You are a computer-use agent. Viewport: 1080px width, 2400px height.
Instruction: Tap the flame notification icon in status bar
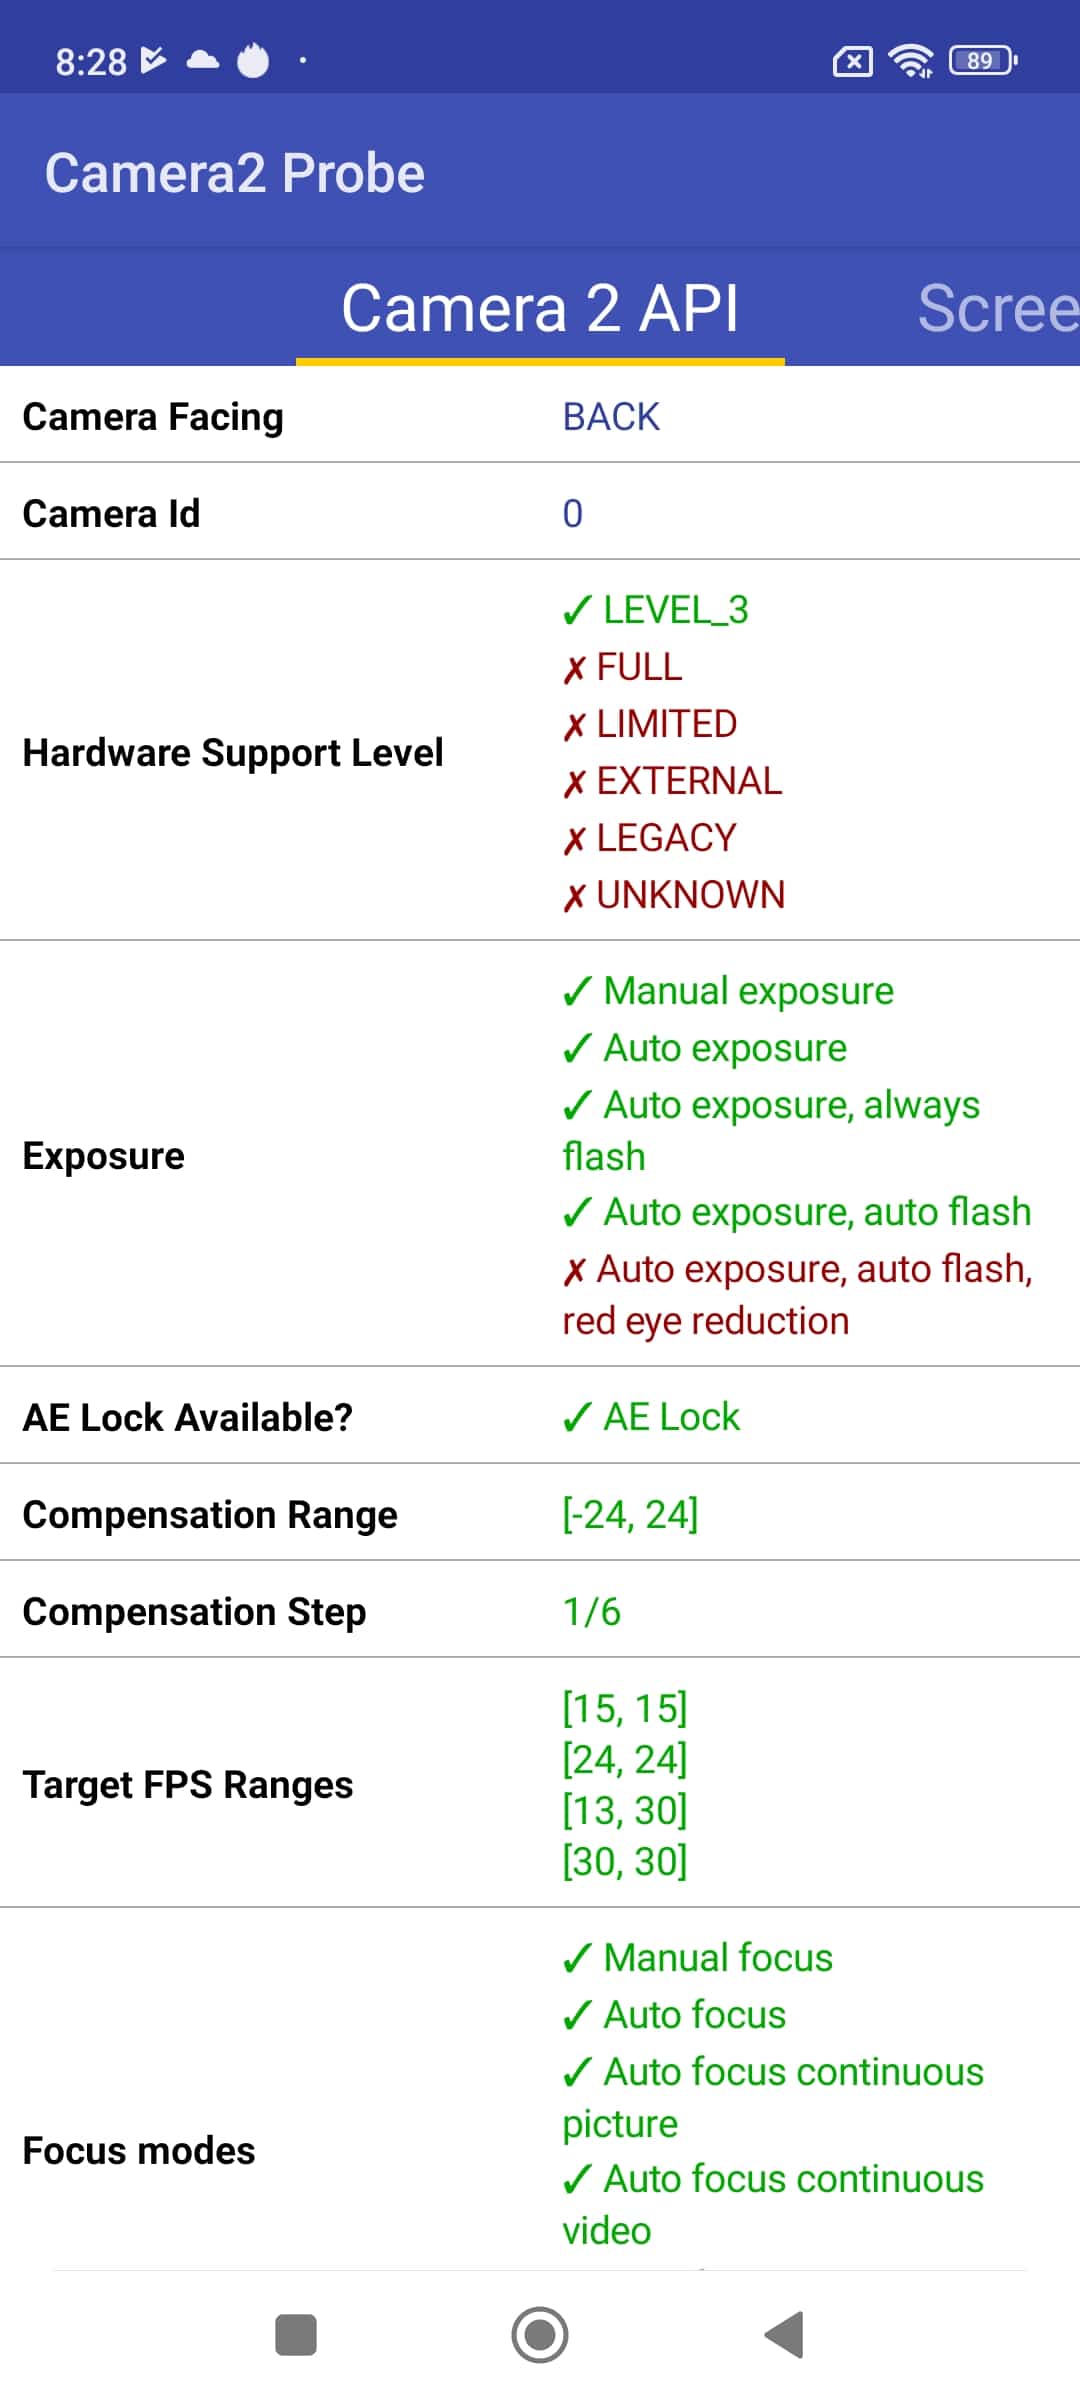(x=253, y=60)
